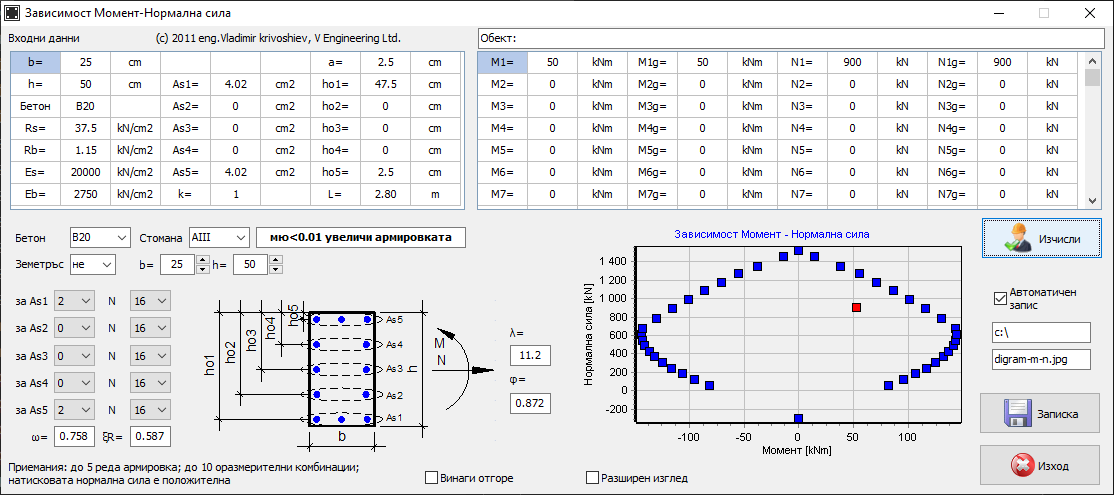Click the Записка floppy disk button
This screenshot has height=495, width=1114.
(1041, 412)
